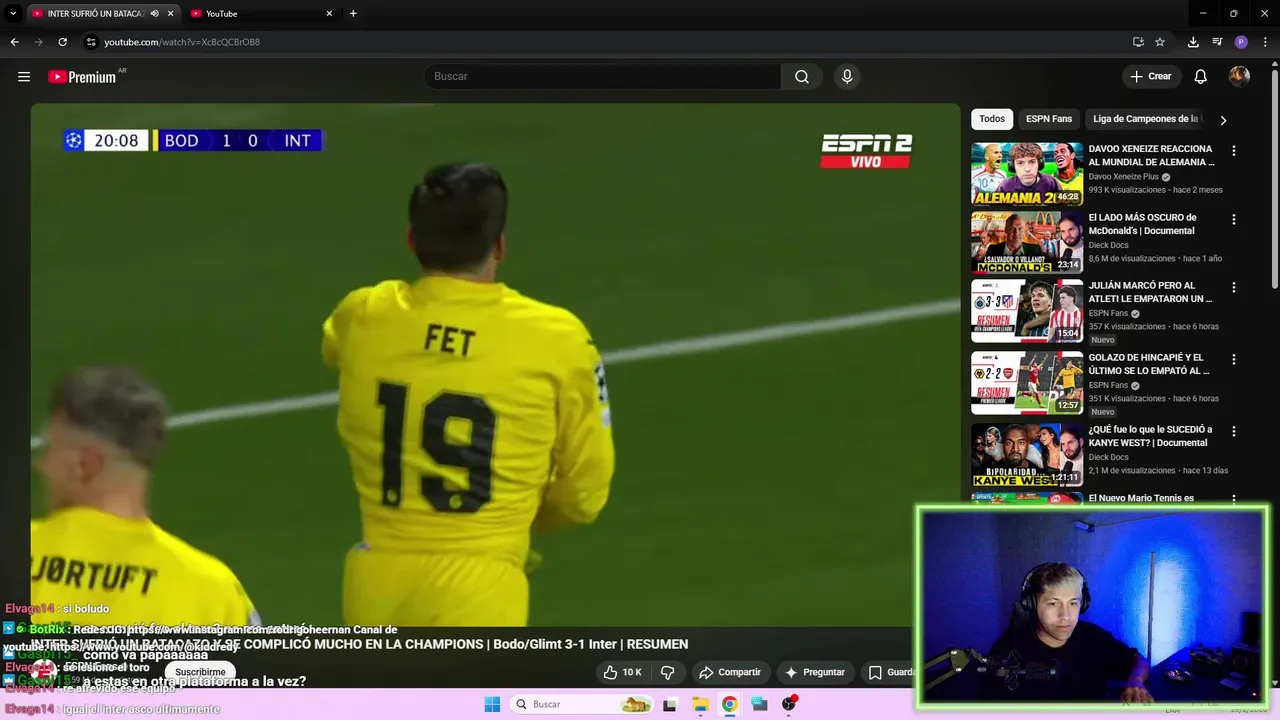
Task: Save the video with Guardar
Action: (890, 672)
